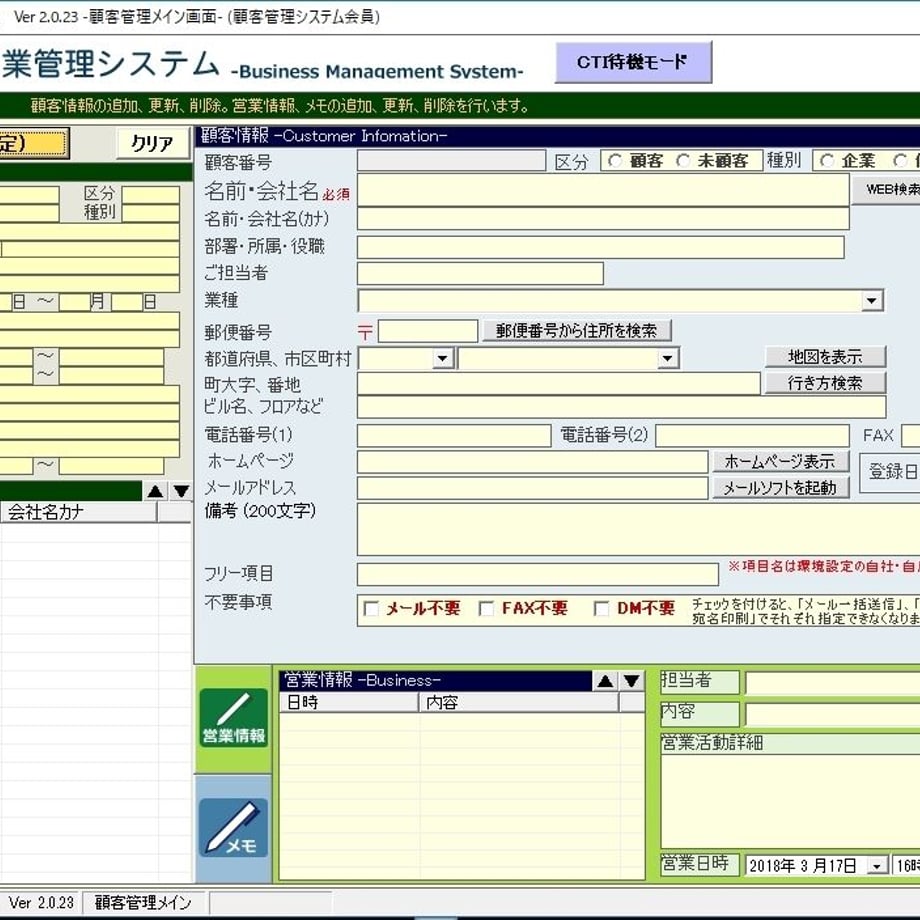Click the 町大字、番地 input field

coord(559,384)
